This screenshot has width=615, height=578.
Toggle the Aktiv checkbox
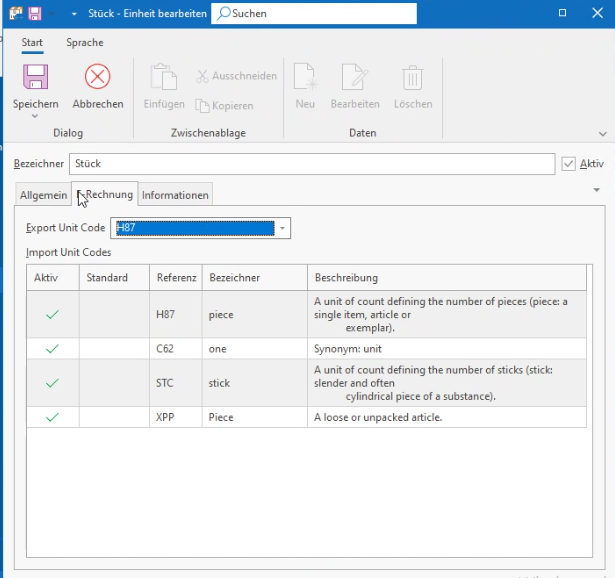(569, 164)
